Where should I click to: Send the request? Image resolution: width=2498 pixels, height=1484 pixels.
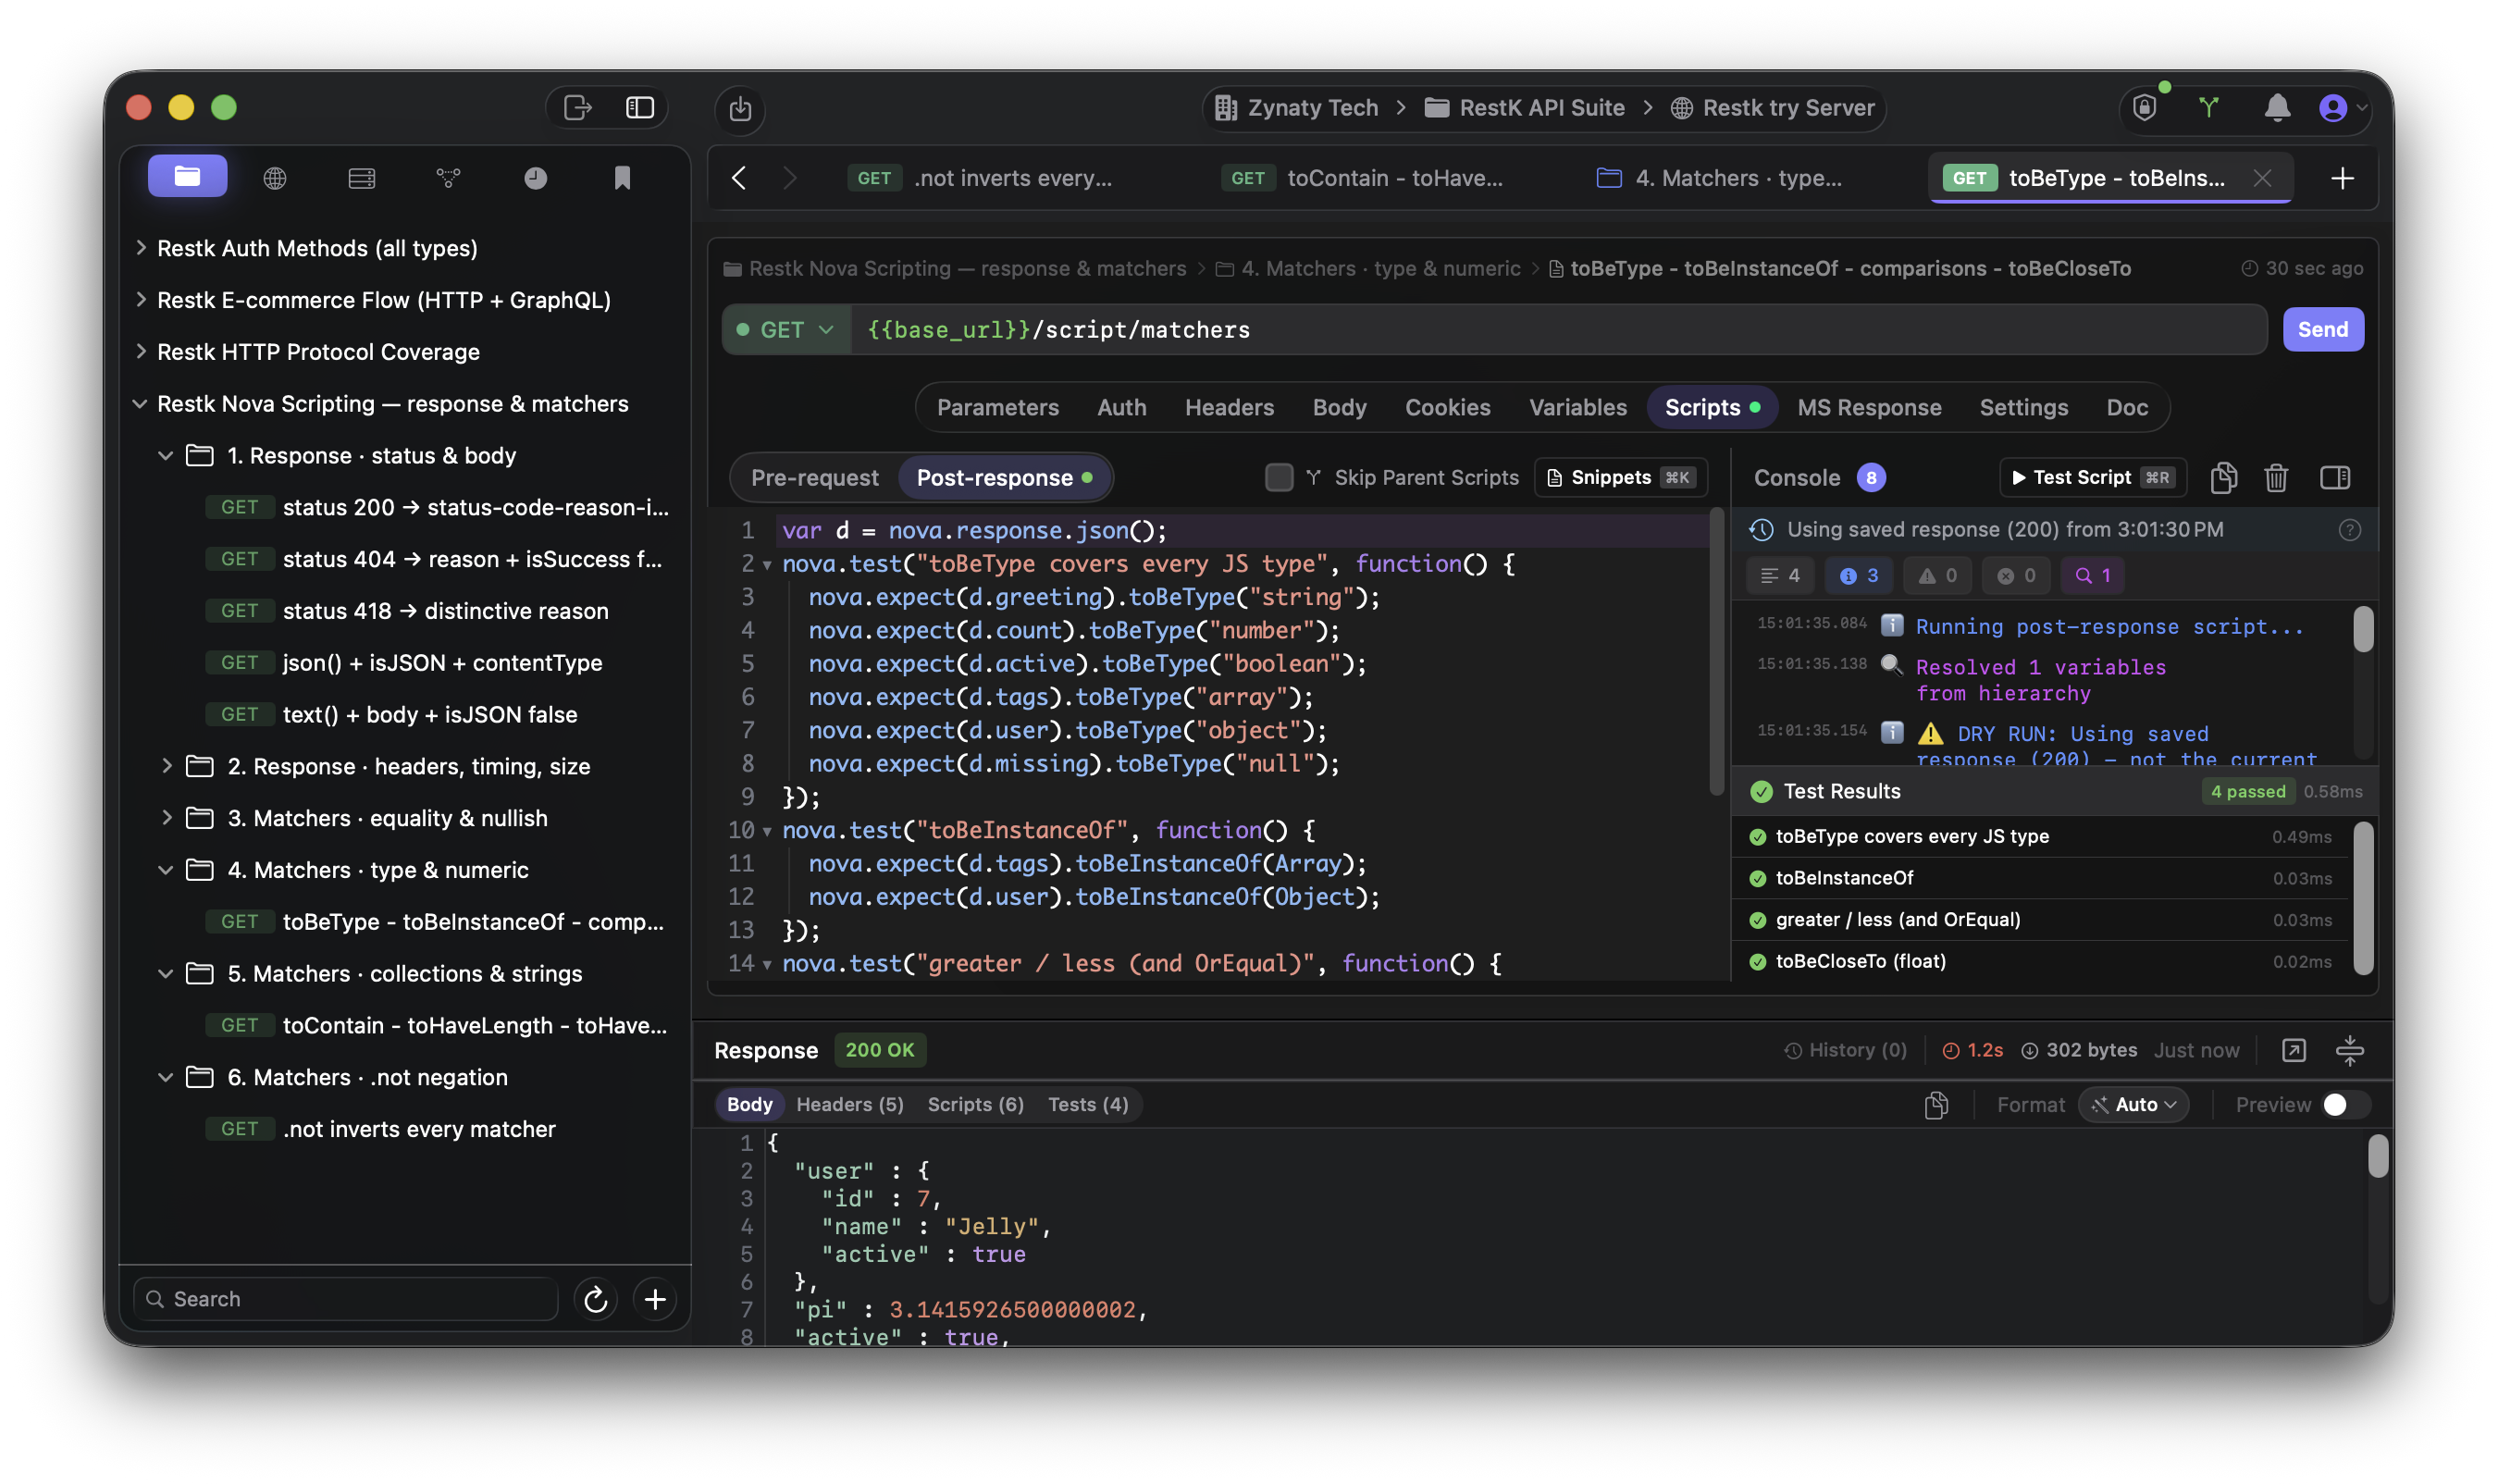(2322, 329)
